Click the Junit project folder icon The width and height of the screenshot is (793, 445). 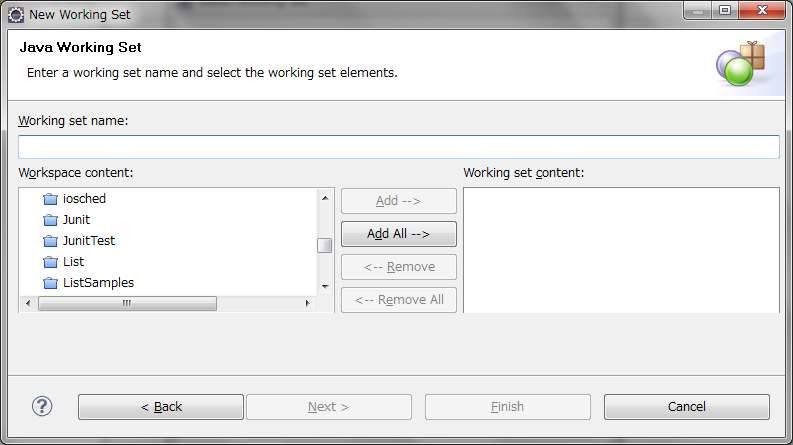[50, 220]
